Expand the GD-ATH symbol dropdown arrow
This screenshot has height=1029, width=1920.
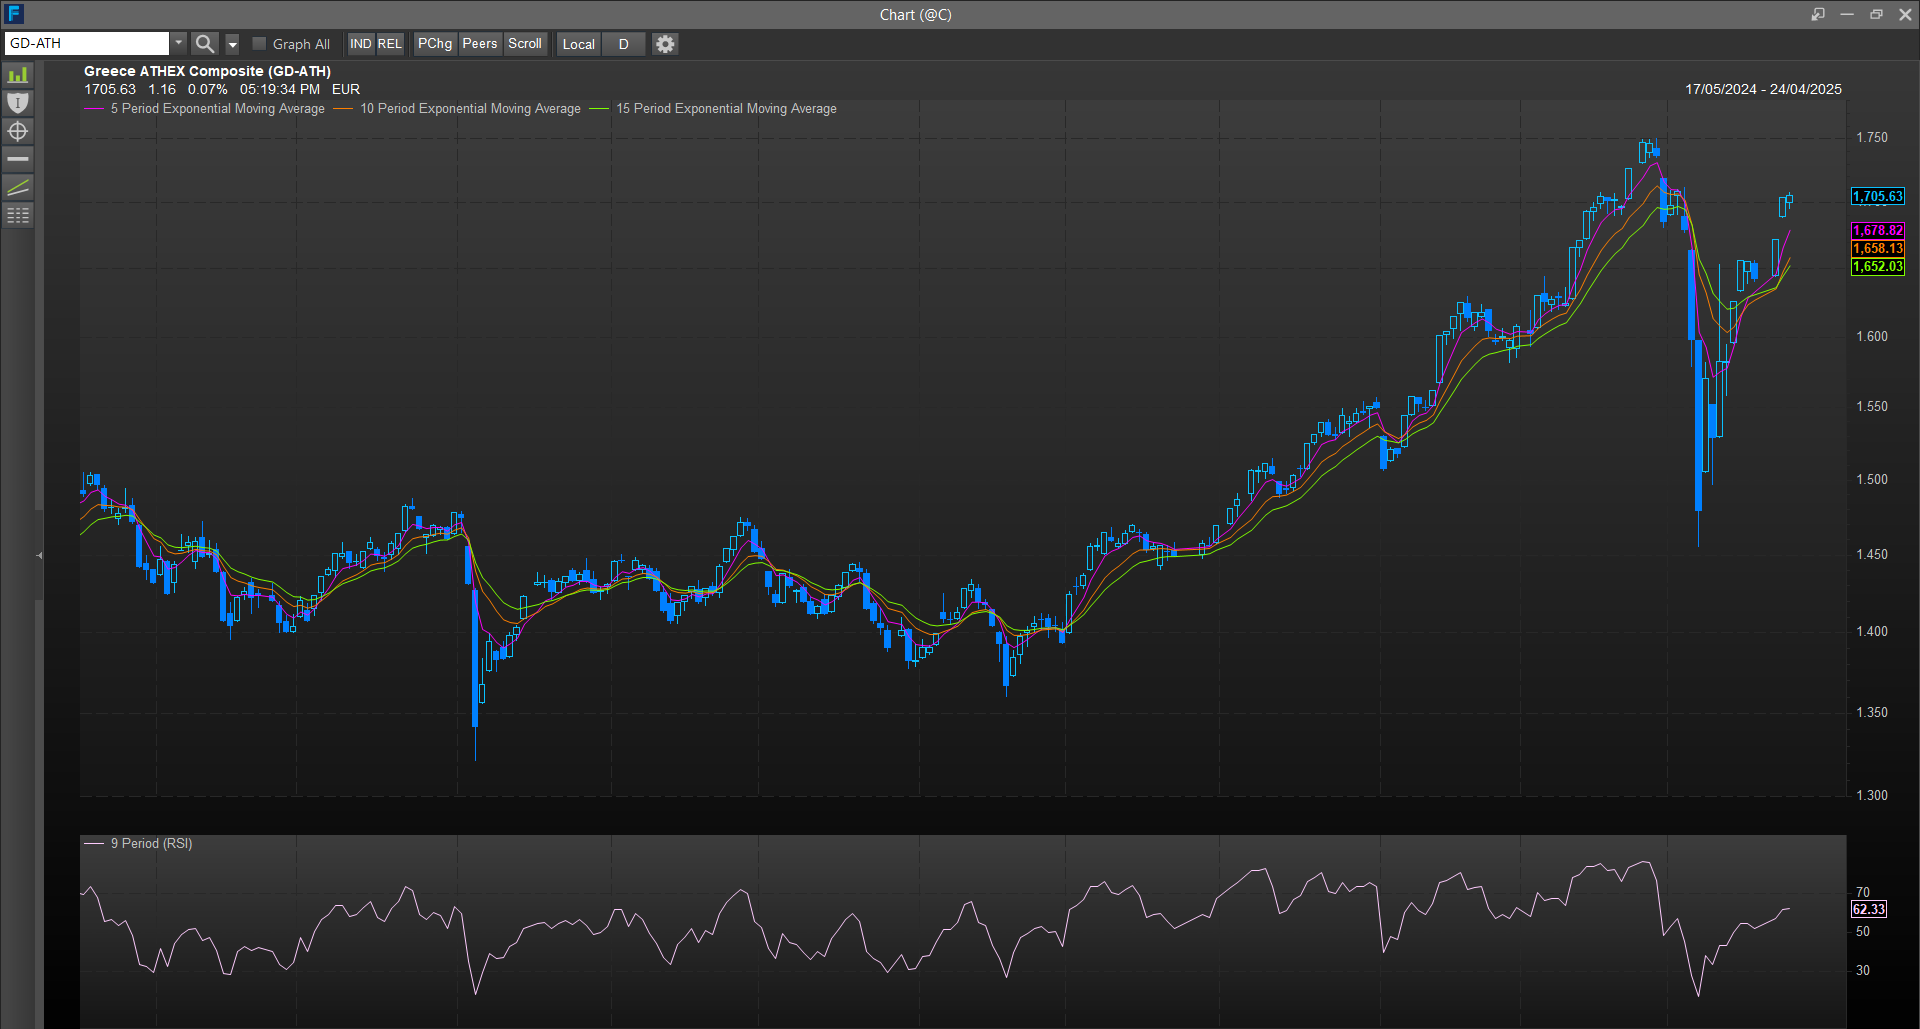pos(179,43)
